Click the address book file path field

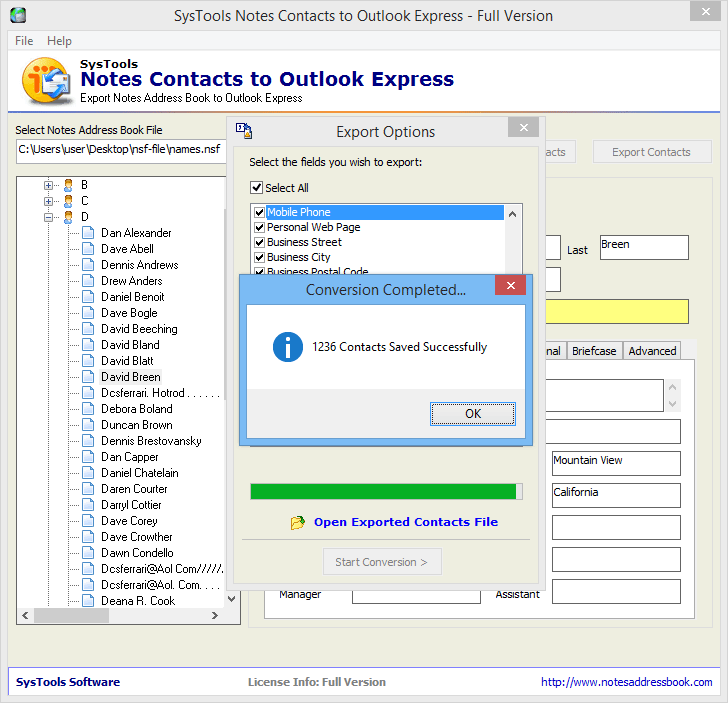[x=121, y=151]
